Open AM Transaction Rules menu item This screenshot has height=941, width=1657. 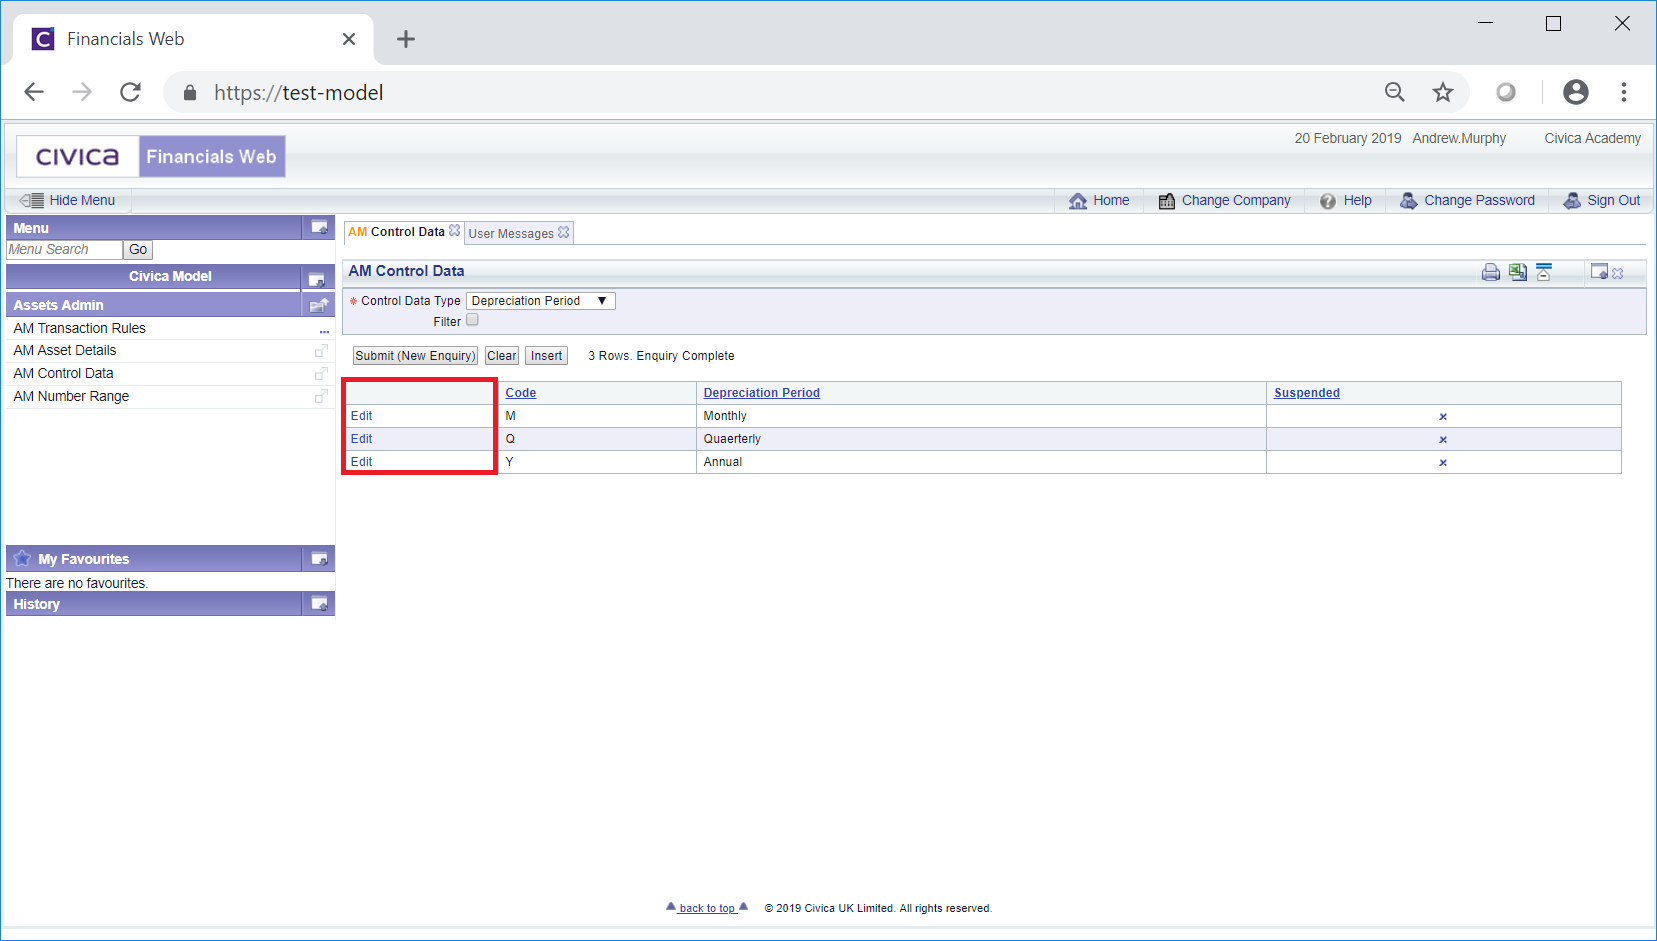pos(80,328)
